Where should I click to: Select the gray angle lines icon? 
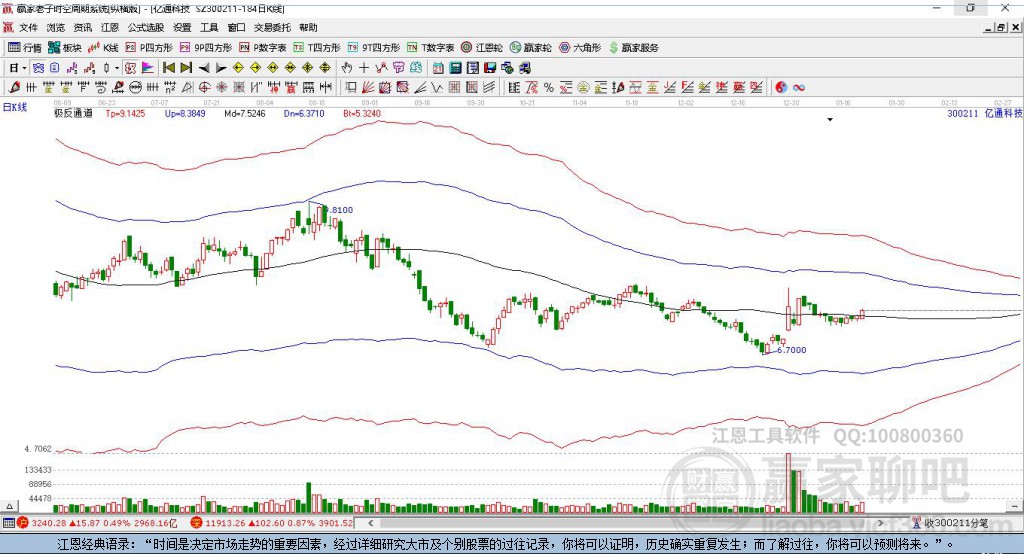tap(420, 88)
